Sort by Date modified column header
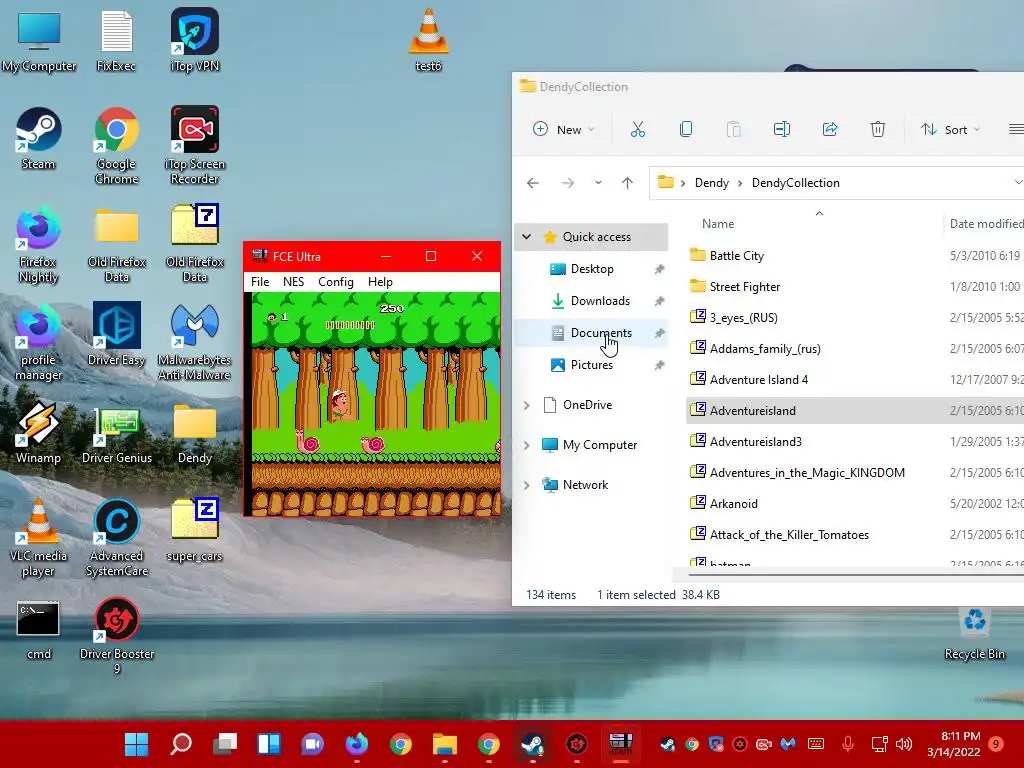Screen dimensions: 1024x768 (986, 223)
